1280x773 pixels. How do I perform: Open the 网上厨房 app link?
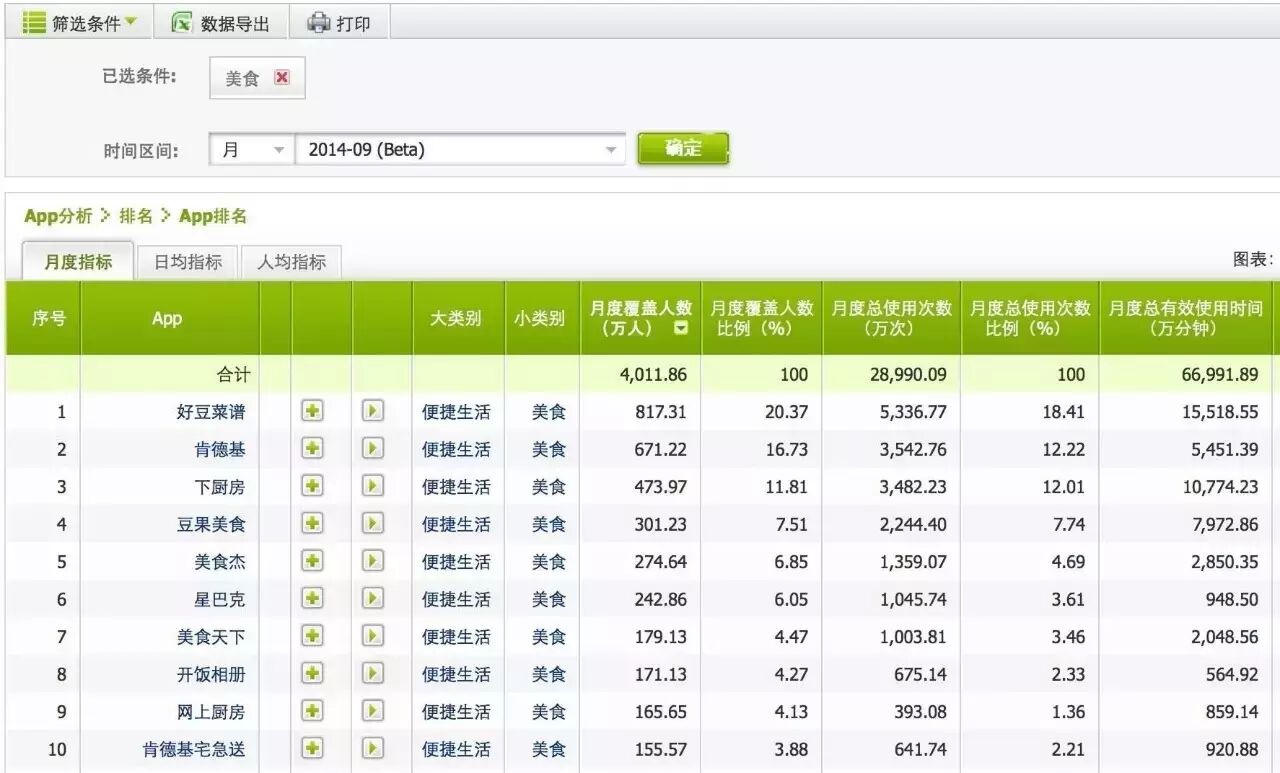pos(211,712)
